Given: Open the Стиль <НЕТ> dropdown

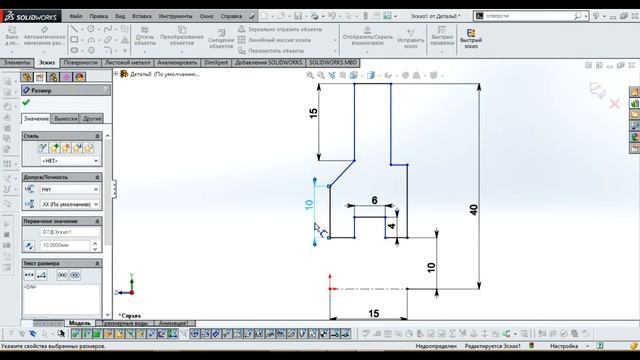Looking at the screenshot, I should 70,161.
